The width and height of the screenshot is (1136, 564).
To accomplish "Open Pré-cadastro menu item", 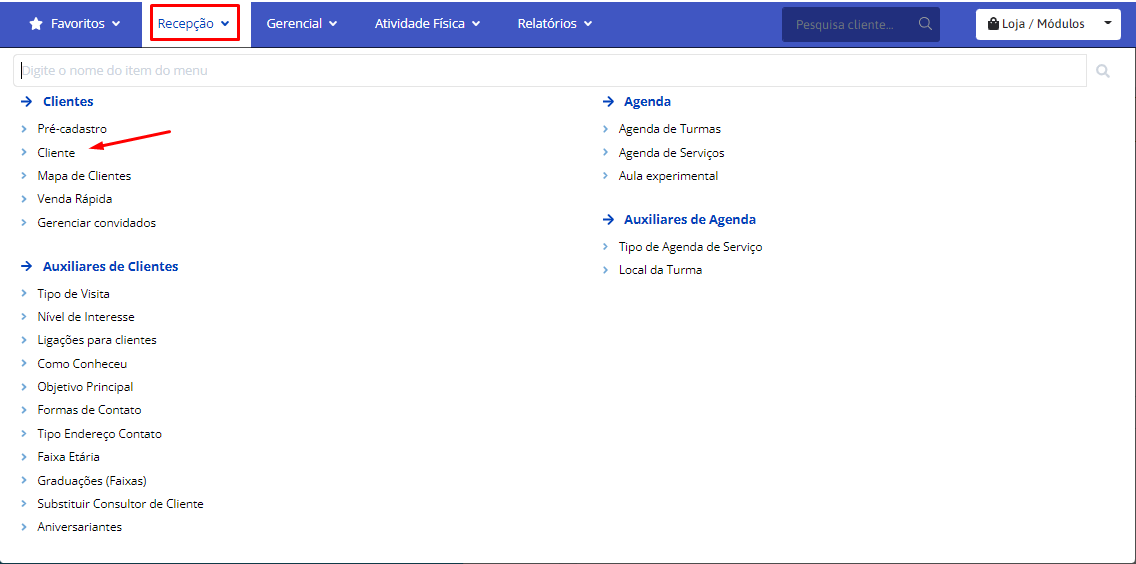I will tap(72, 129).
